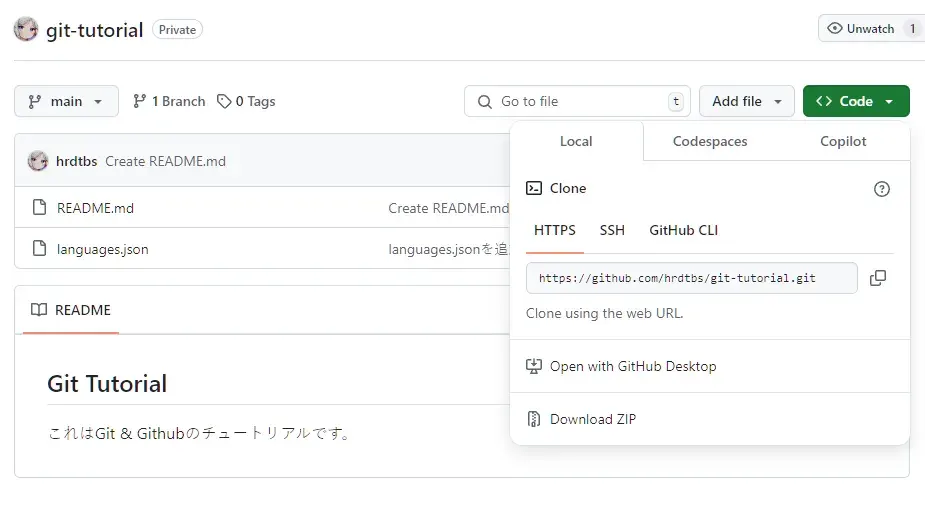The width and height of the screenshot is (925, 505).
Task: Click the Git Tutorial heading
Action: click(107, 383)
